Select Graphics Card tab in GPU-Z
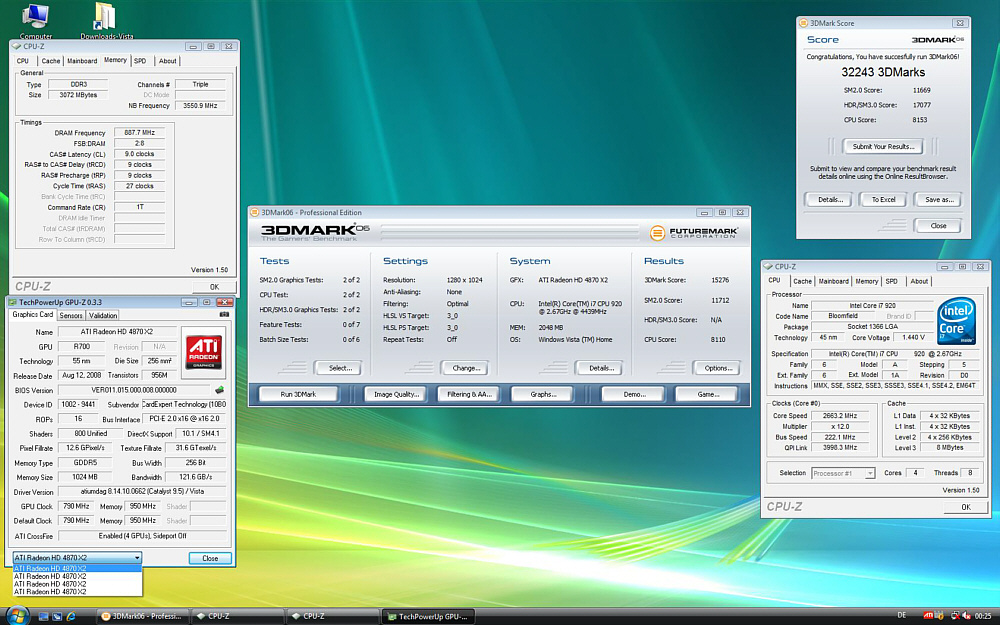Screen dimensions: 1000x625 pos(33,314)
